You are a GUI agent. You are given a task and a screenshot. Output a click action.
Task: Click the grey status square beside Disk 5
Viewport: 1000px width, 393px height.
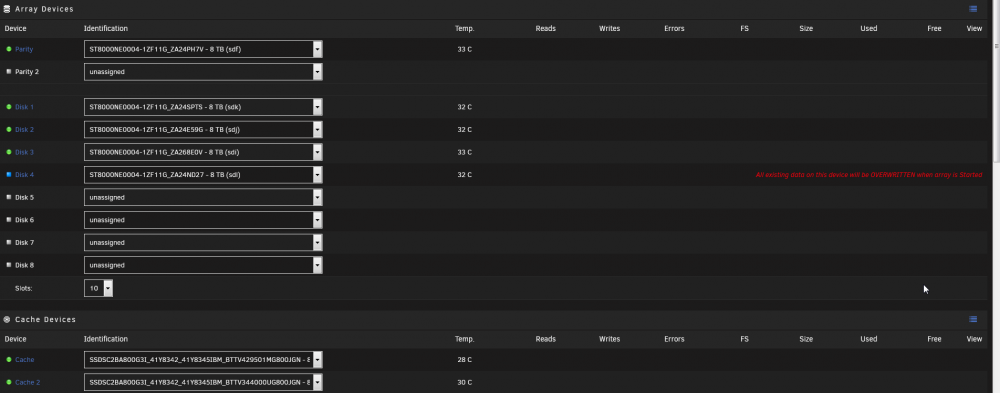(9, 197)
